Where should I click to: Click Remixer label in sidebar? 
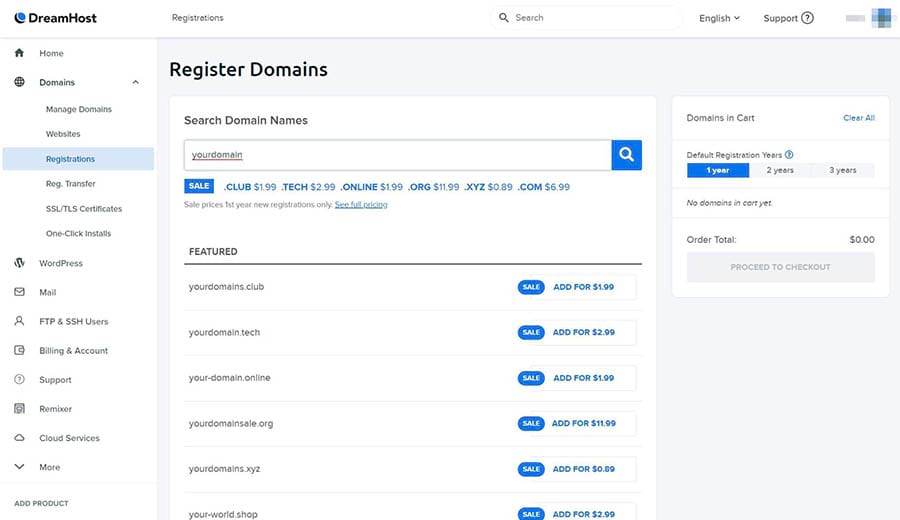tap(56, 409)
